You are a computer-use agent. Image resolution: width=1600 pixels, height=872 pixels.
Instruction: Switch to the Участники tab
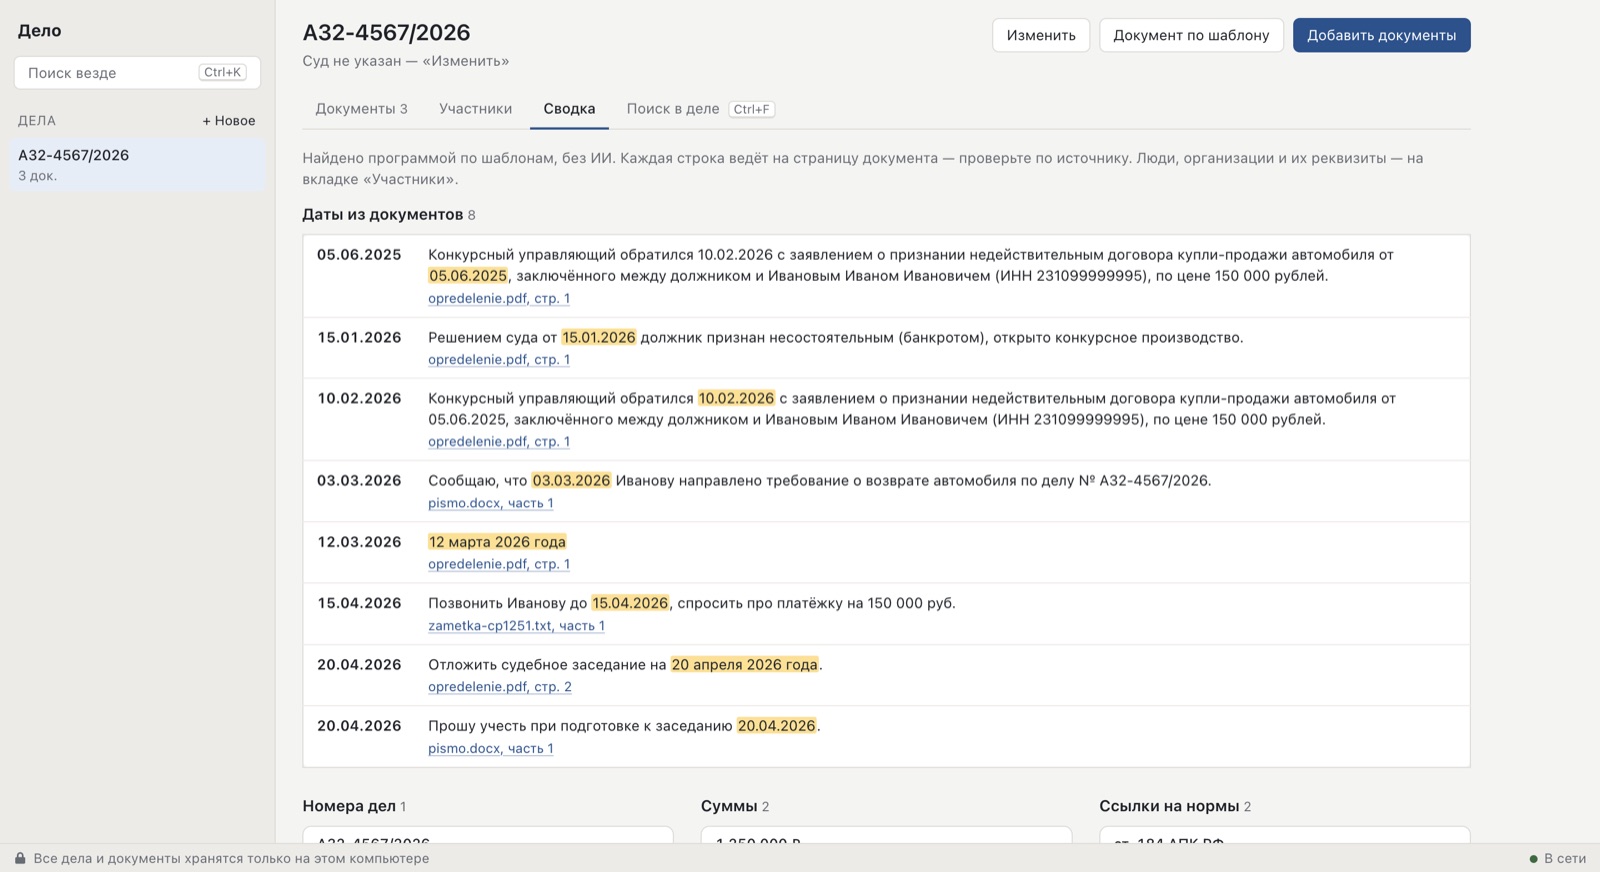point(475,109)
